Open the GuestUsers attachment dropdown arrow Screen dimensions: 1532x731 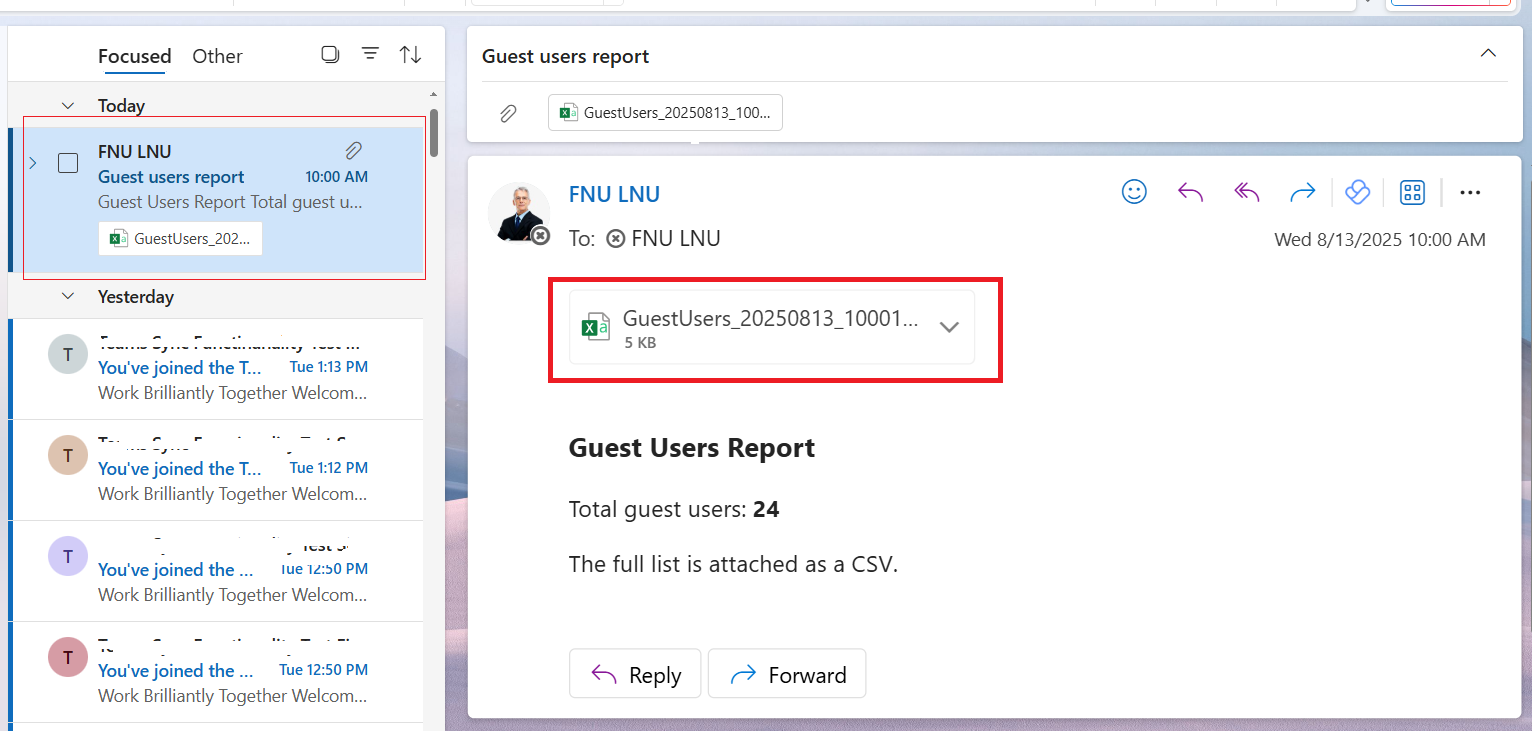[x=949, y=327]
